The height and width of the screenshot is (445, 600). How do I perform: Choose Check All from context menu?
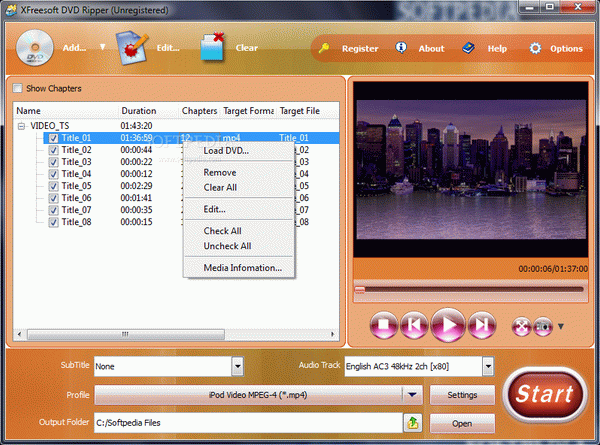point(239,231)
